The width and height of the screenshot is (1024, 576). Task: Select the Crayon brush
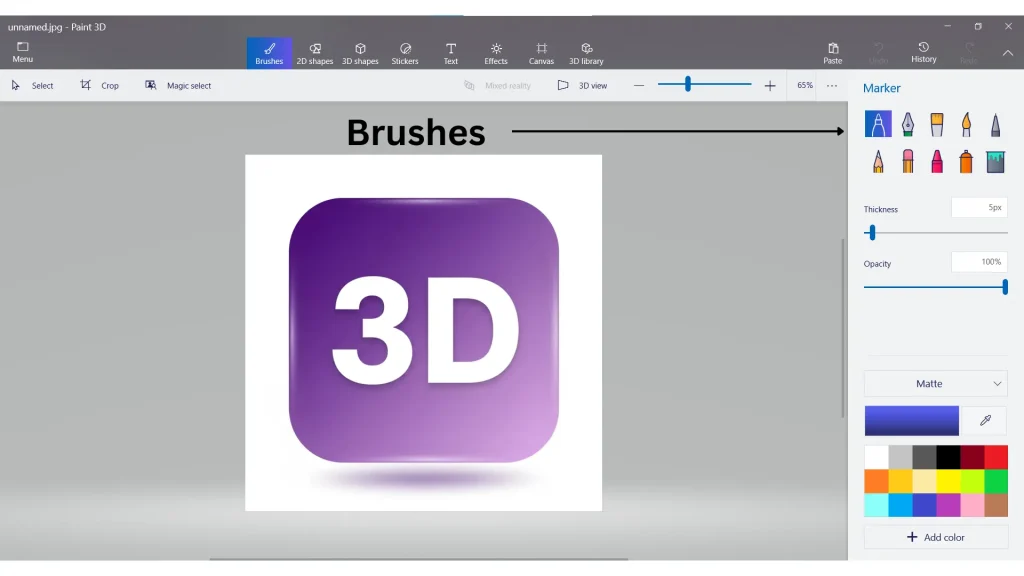937,160
